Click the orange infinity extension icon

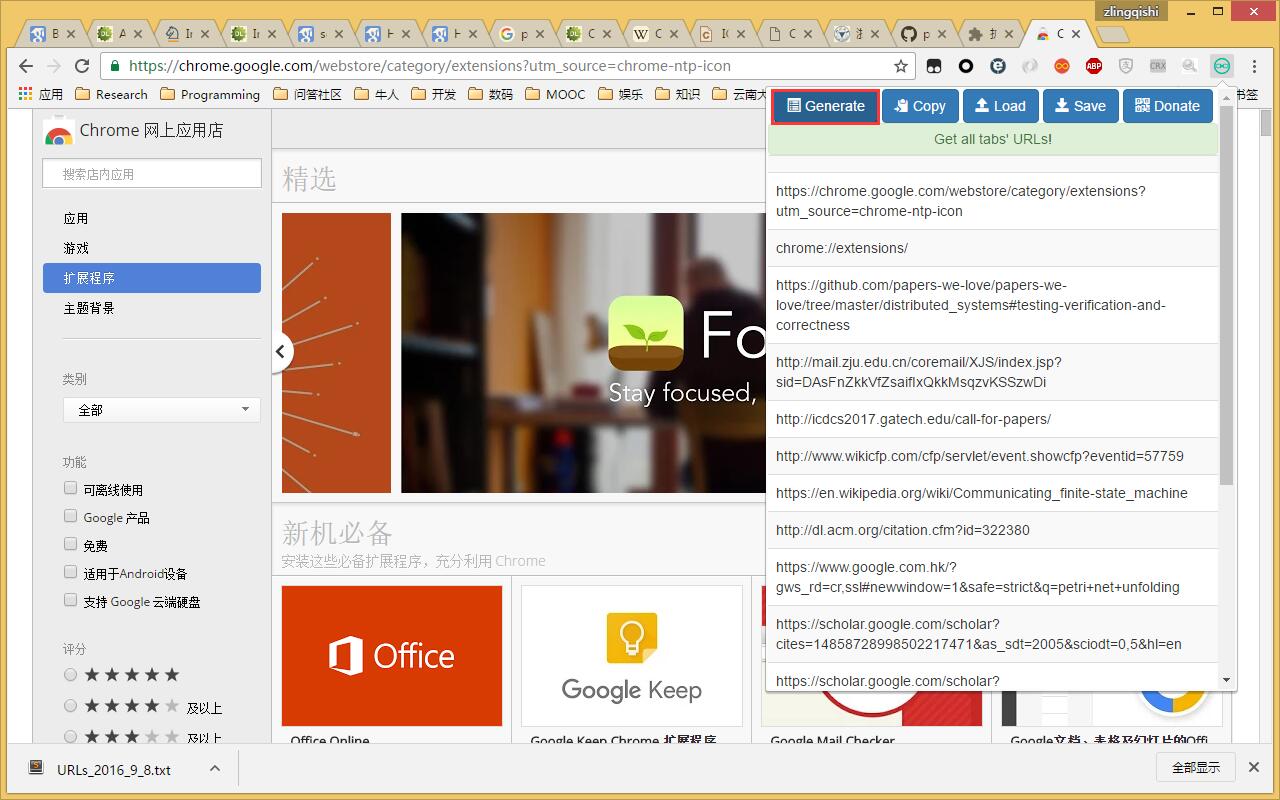point(1062,66)
